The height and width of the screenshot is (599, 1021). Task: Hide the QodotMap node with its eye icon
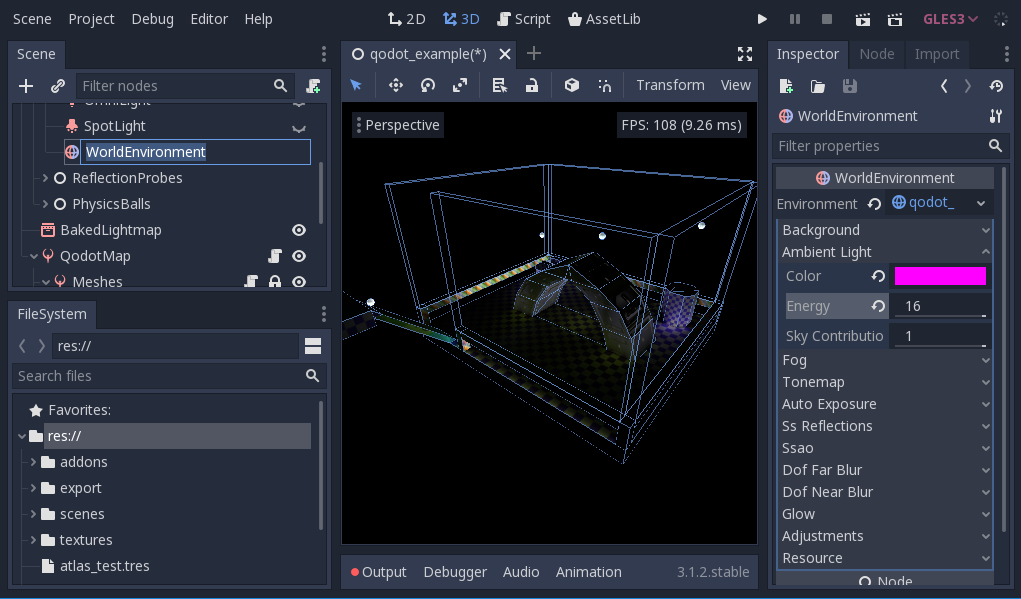[x=298, y=255]
